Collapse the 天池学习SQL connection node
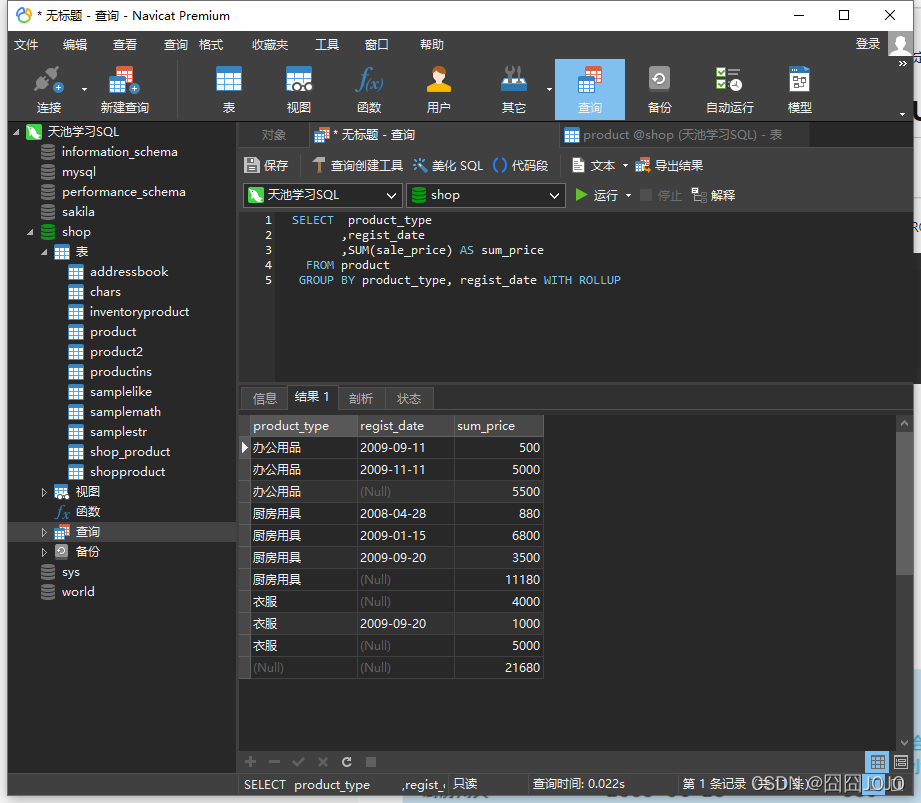Viewport: 921px width, 803px height. tap(16, 132)
